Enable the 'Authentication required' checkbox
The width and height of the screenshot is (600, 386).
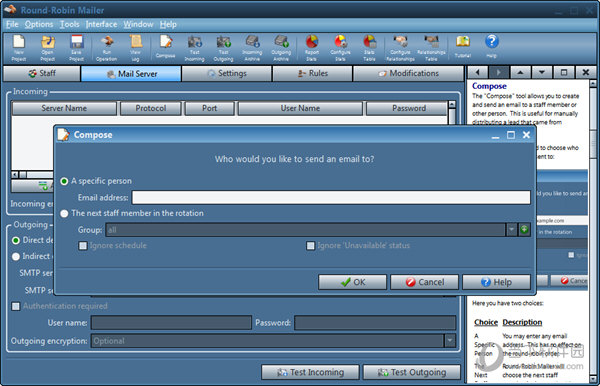point(16,306)
